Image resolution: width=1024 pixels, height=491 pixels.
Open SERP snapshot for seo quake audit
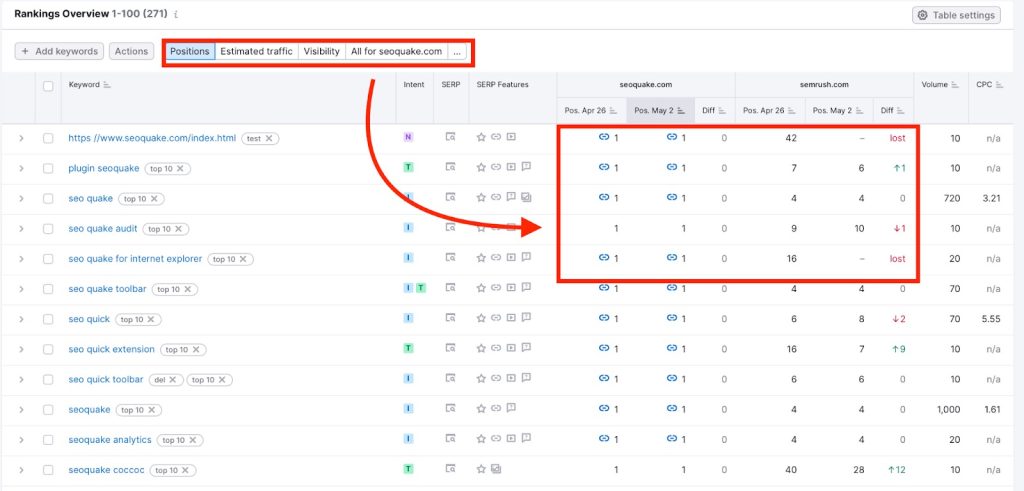[x=450, y=228]
